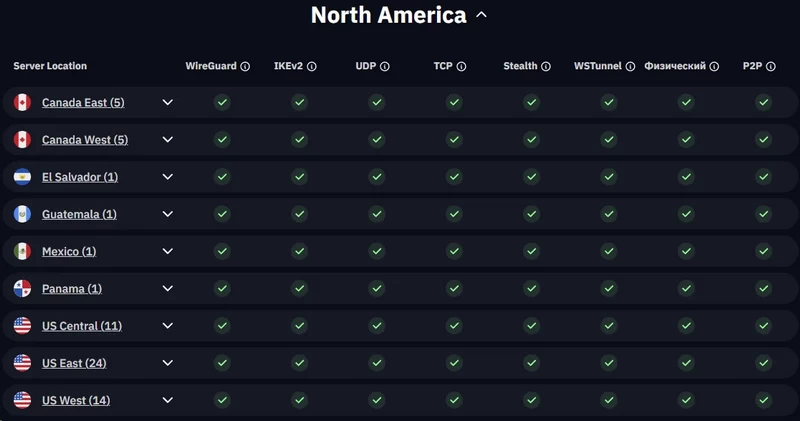Click the Guatemala flag icon
This screenshot has width=800, height=421.
pyautogui.click(x=22, y=214)
